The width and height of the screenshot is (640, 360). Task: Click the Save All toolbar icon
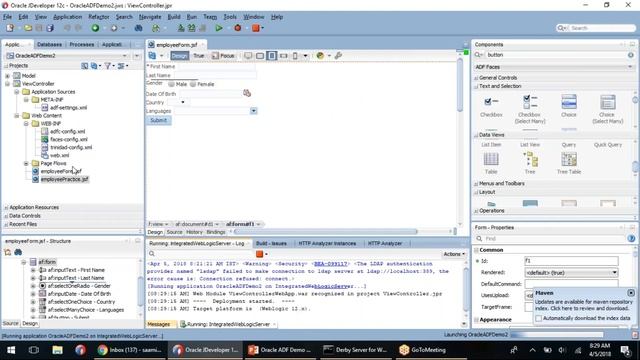pyautogui.click(x=50, y=28)
